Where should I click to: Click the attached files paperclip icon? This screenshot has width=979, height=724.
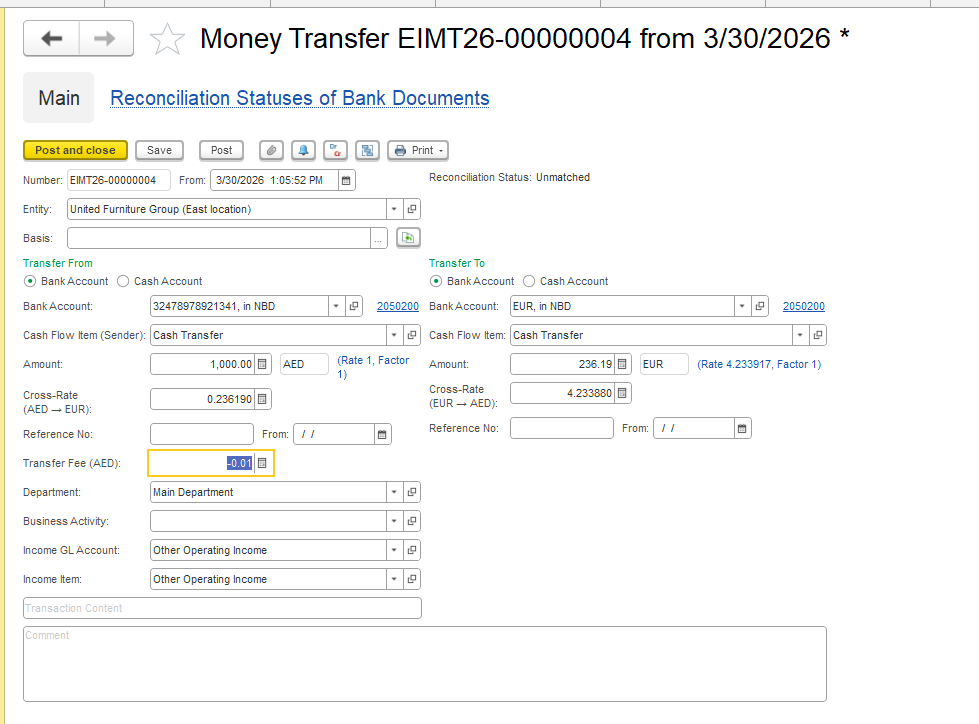(x=271, y=150)
